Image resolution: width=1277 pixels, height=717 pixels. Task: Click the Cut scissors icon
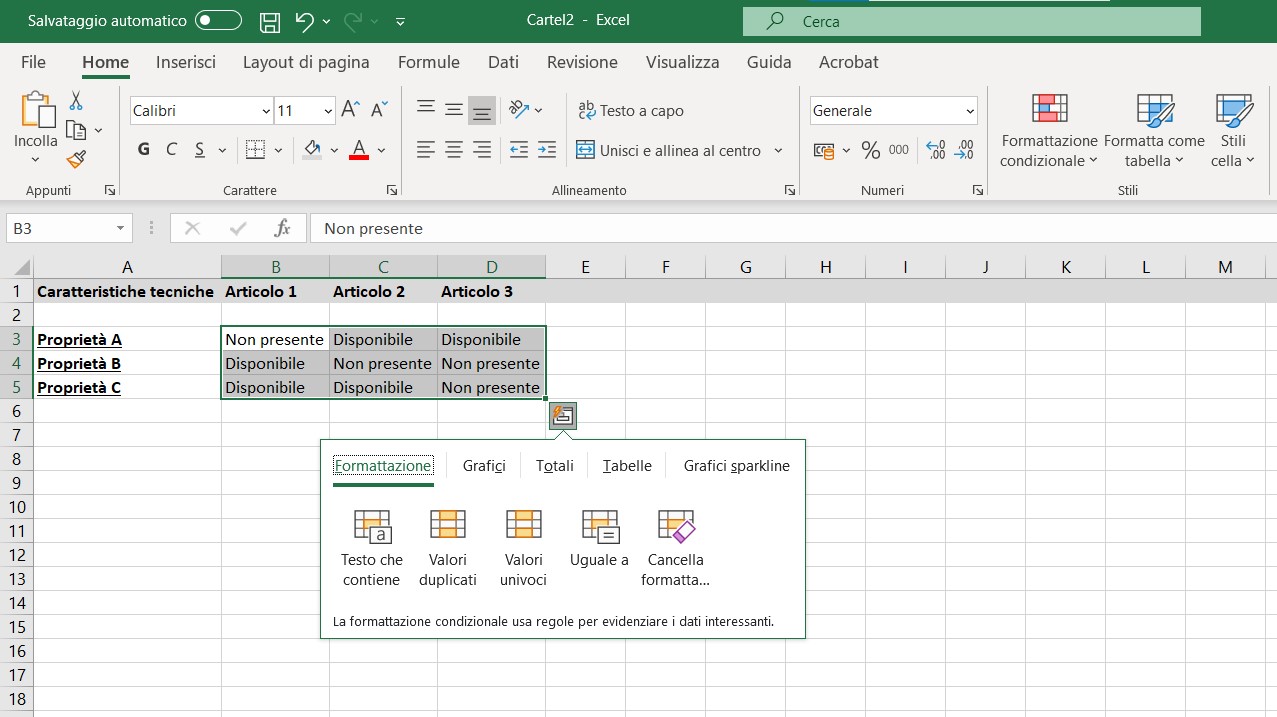(x=76, y=101)
